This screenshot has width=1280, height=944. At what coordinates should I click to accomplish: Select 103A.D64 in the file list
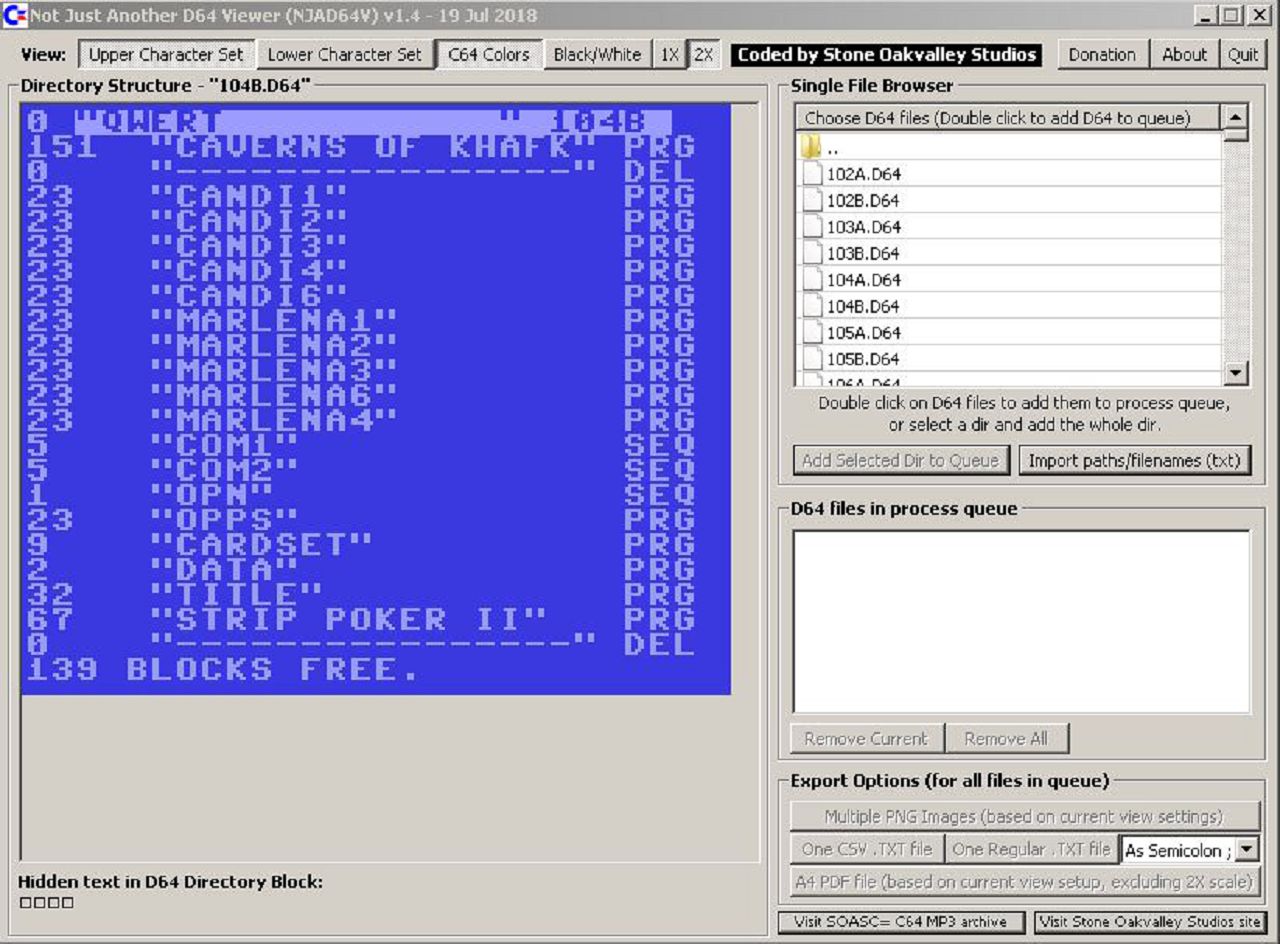tap(863, 227)
